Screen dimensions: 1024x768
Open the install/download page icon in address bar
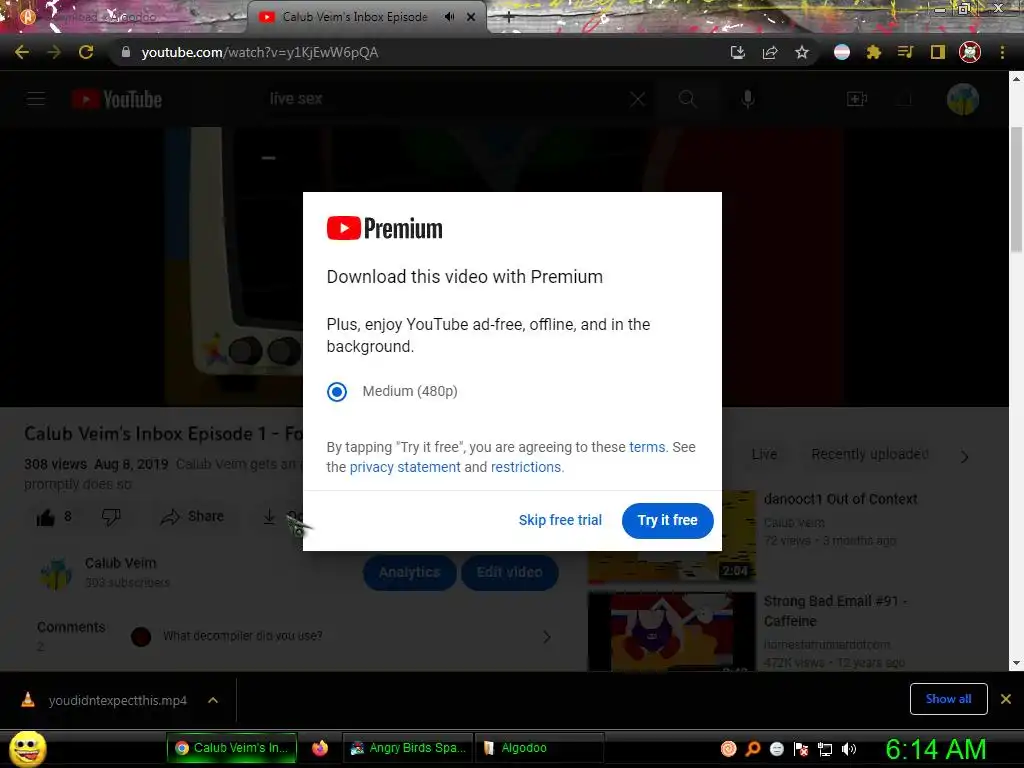point(738,52)
